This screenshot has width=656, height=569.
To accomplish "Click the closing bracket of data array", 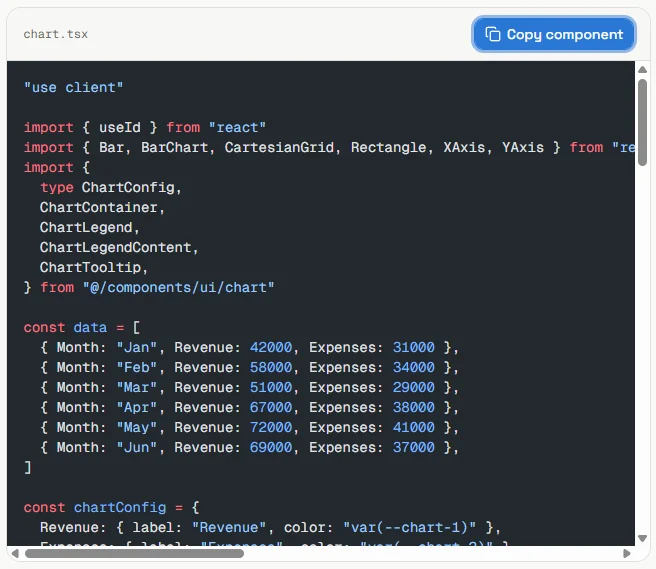I will click(28, 467).
